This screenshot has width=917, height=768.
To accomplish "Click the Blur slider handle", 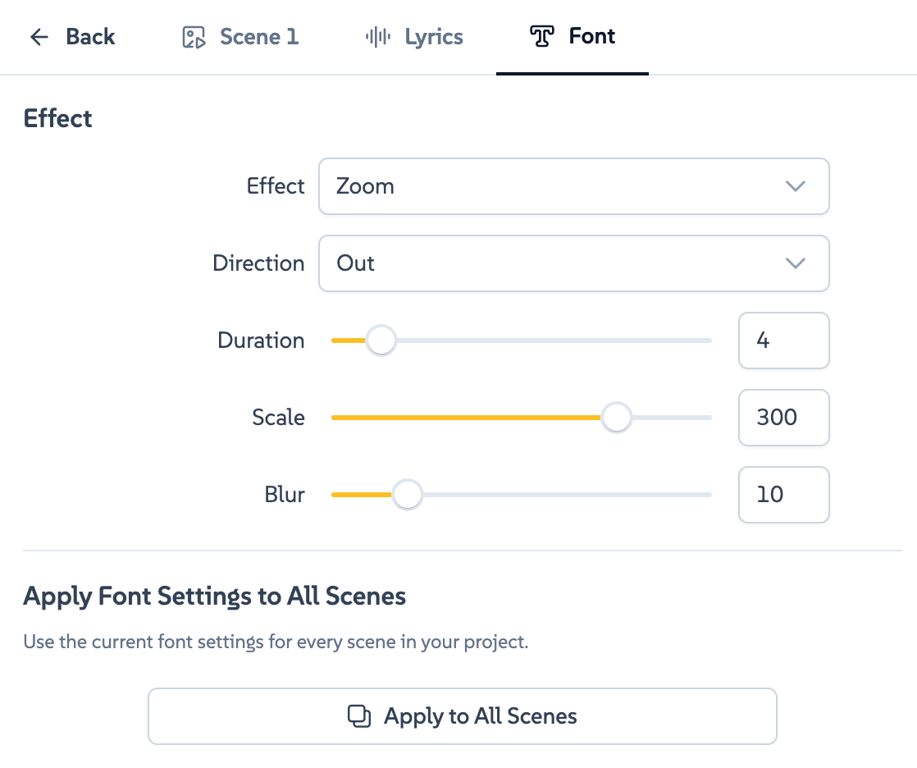I will [x=407, y=494].
